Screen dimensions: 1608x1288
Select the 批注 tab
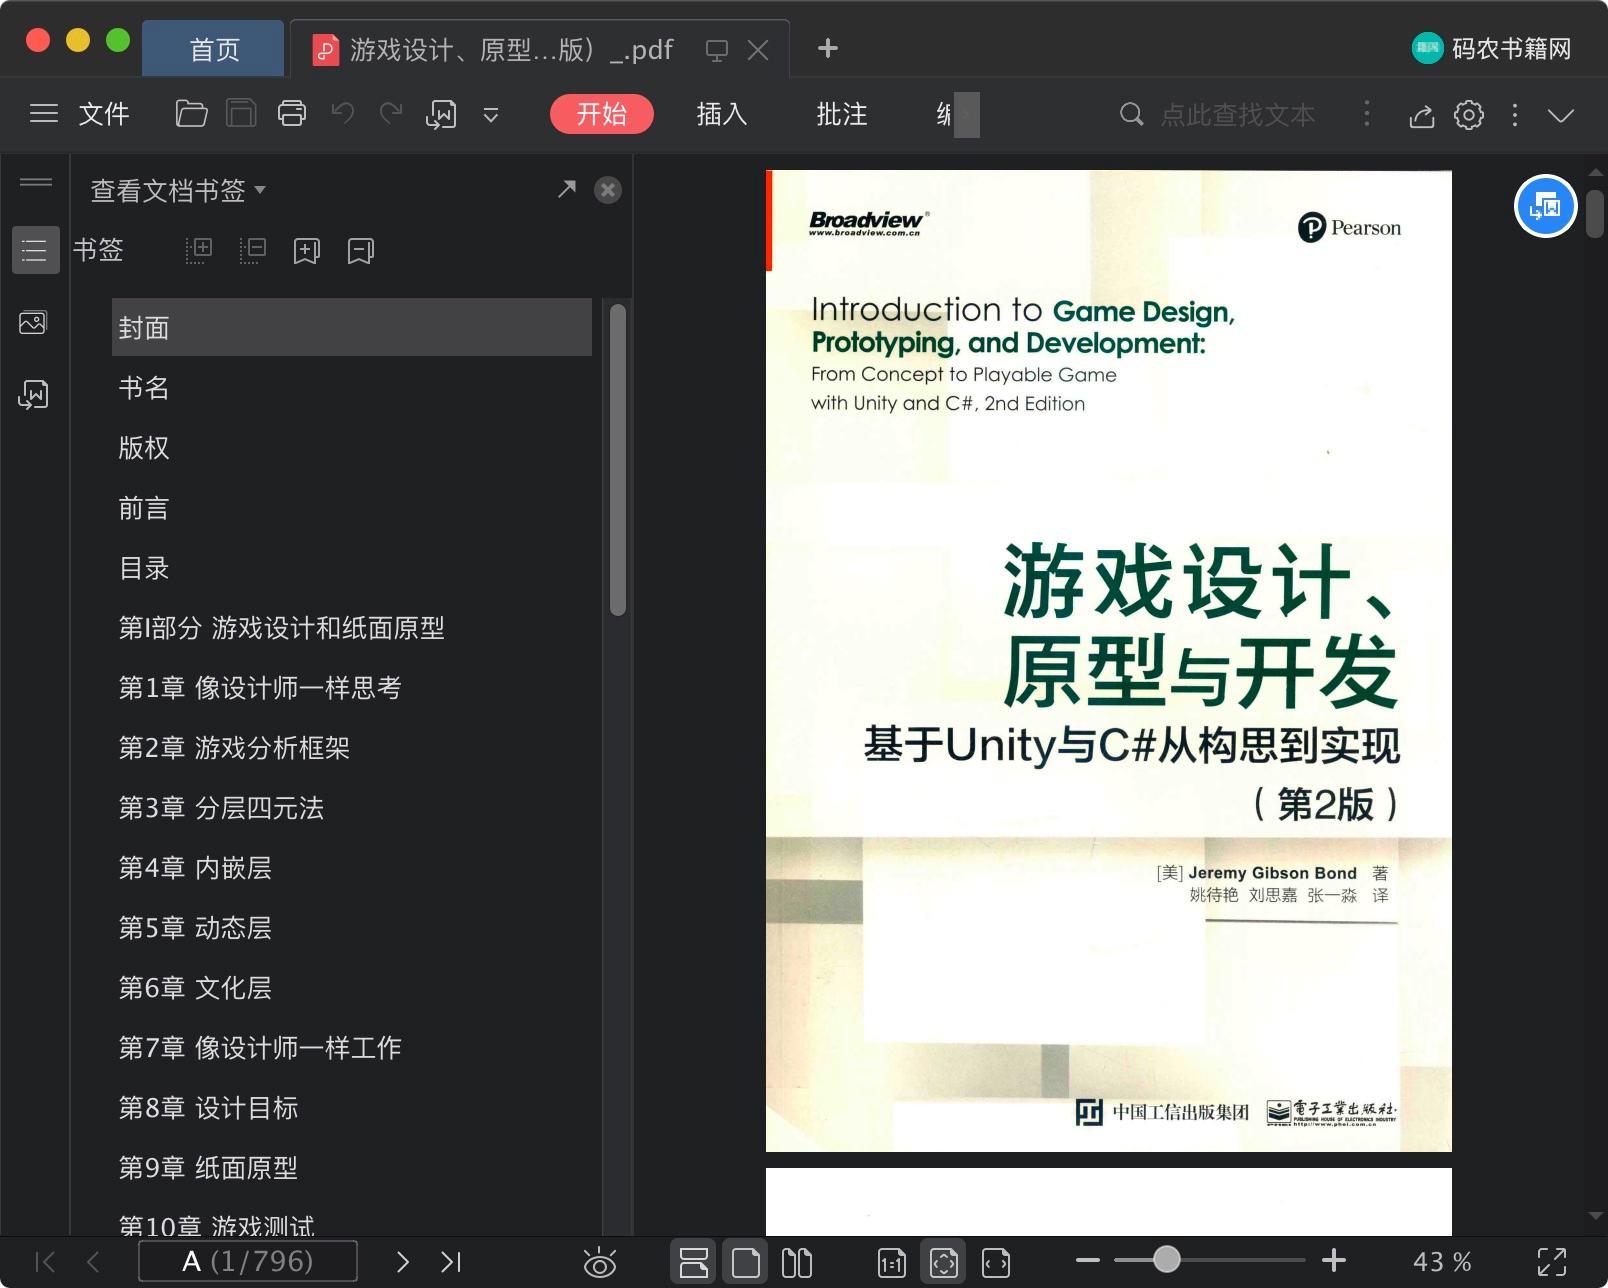pos(841,114)
